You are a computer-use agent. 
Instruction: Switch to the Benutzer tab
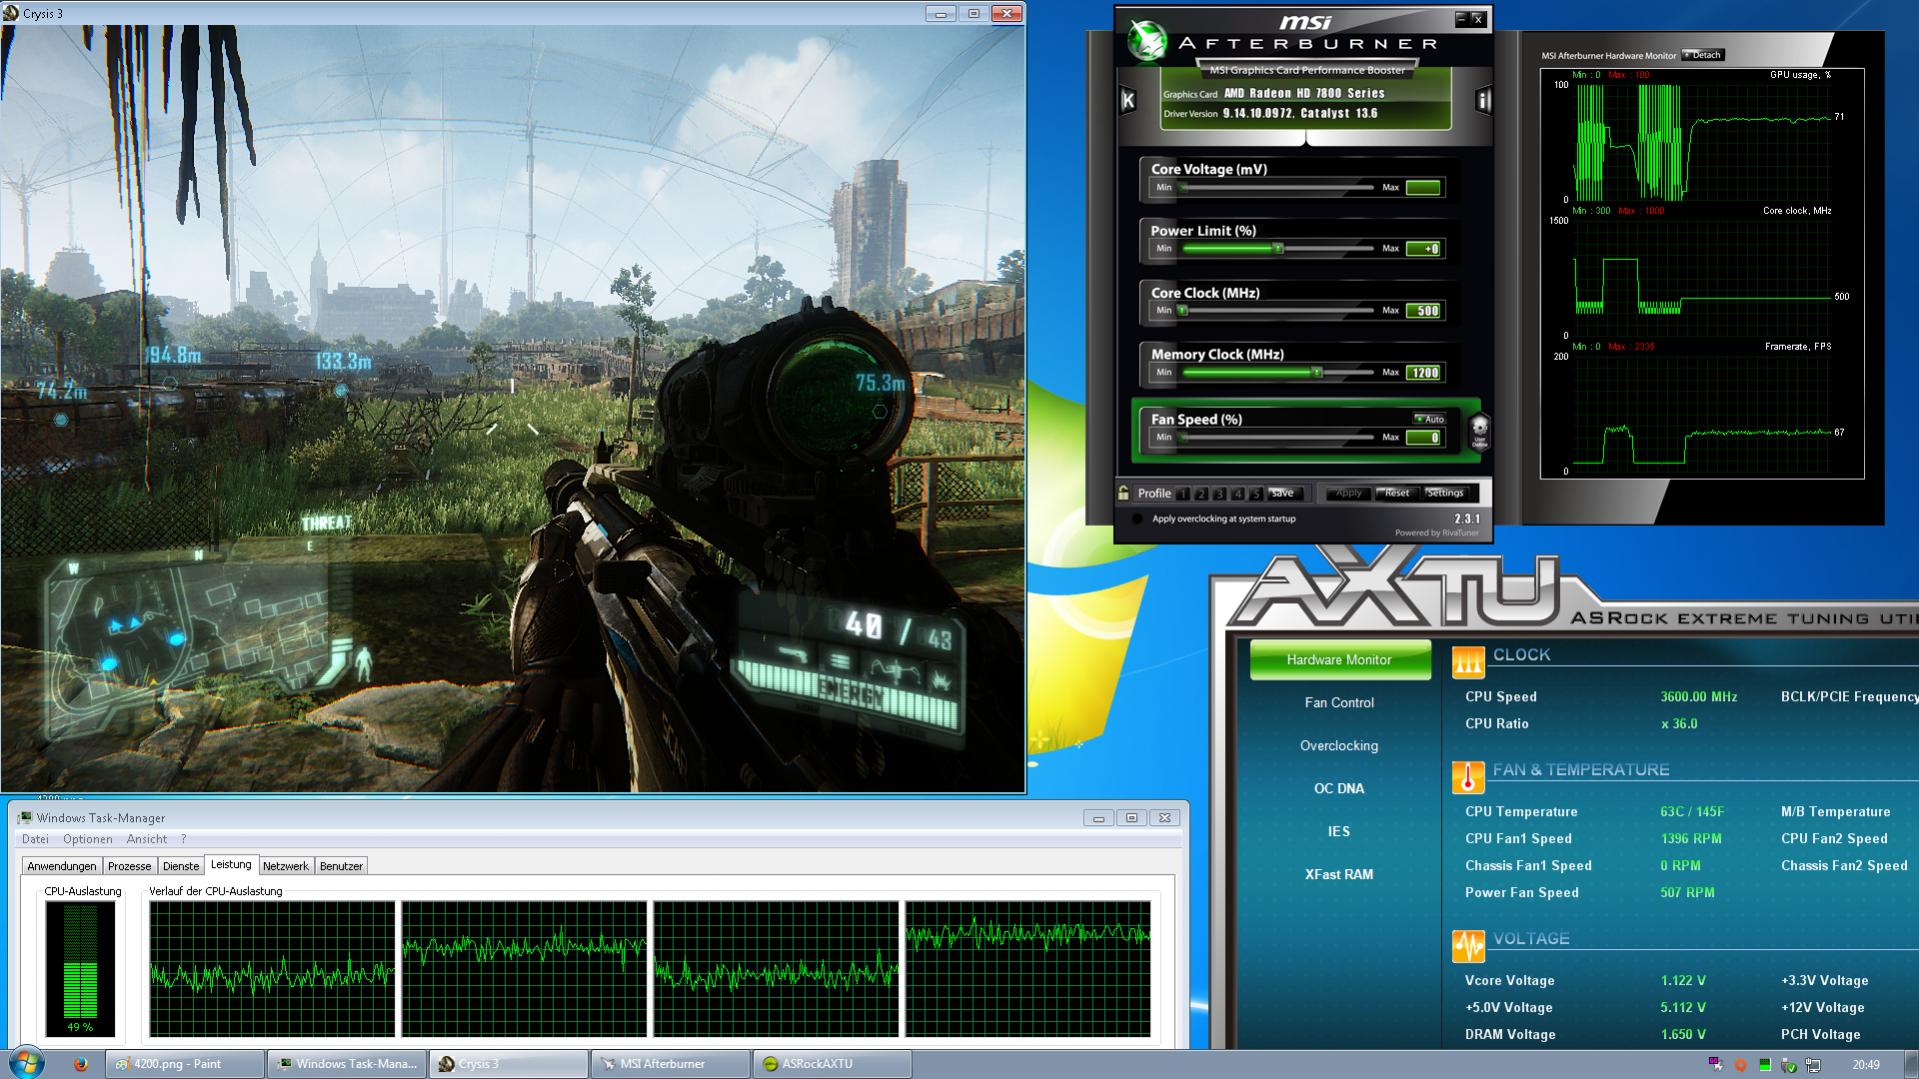click(341, 866)
